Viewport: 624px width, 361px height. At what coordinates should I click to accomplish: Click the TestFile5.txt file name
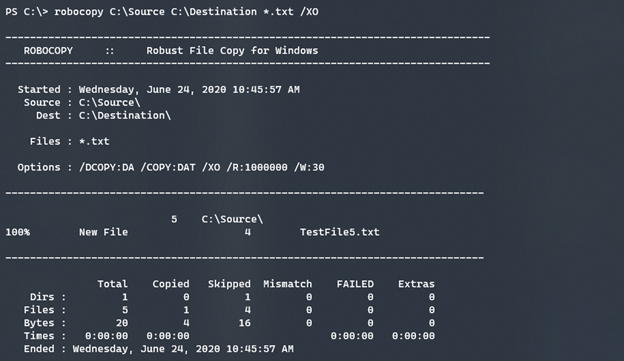point(339,232)
